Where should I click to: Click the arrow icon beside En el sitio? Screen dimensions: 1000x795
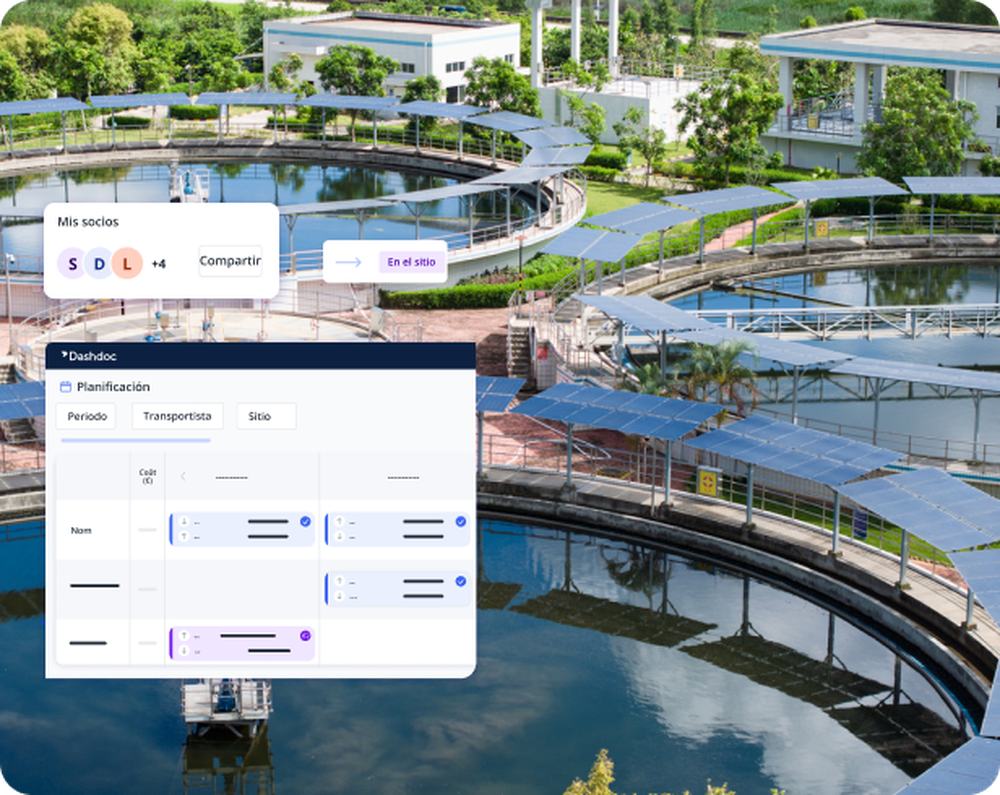(x=348, y=262)
